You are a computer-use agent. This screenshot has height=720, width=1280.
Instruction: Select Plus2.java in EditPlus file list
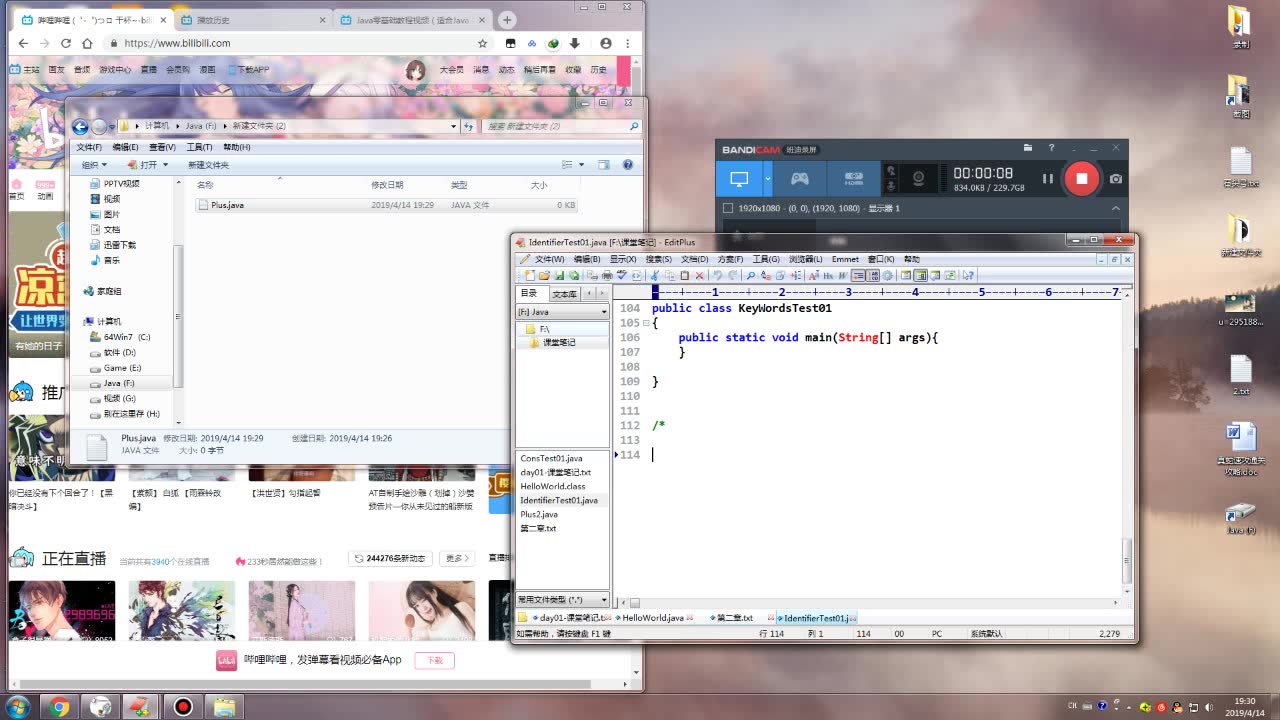(539, 514)
